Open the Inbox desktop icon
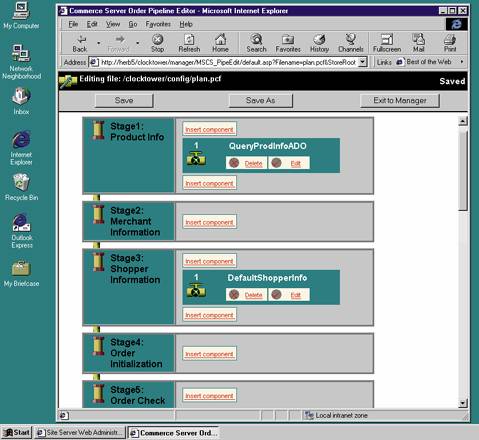Image resolution: width=479 pixels, height=440 pixels. [21, 101]
